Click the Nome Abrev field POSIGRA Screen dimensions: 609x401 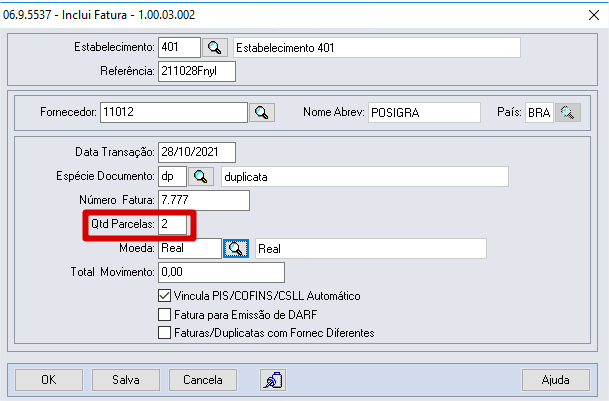pos(424,112)
